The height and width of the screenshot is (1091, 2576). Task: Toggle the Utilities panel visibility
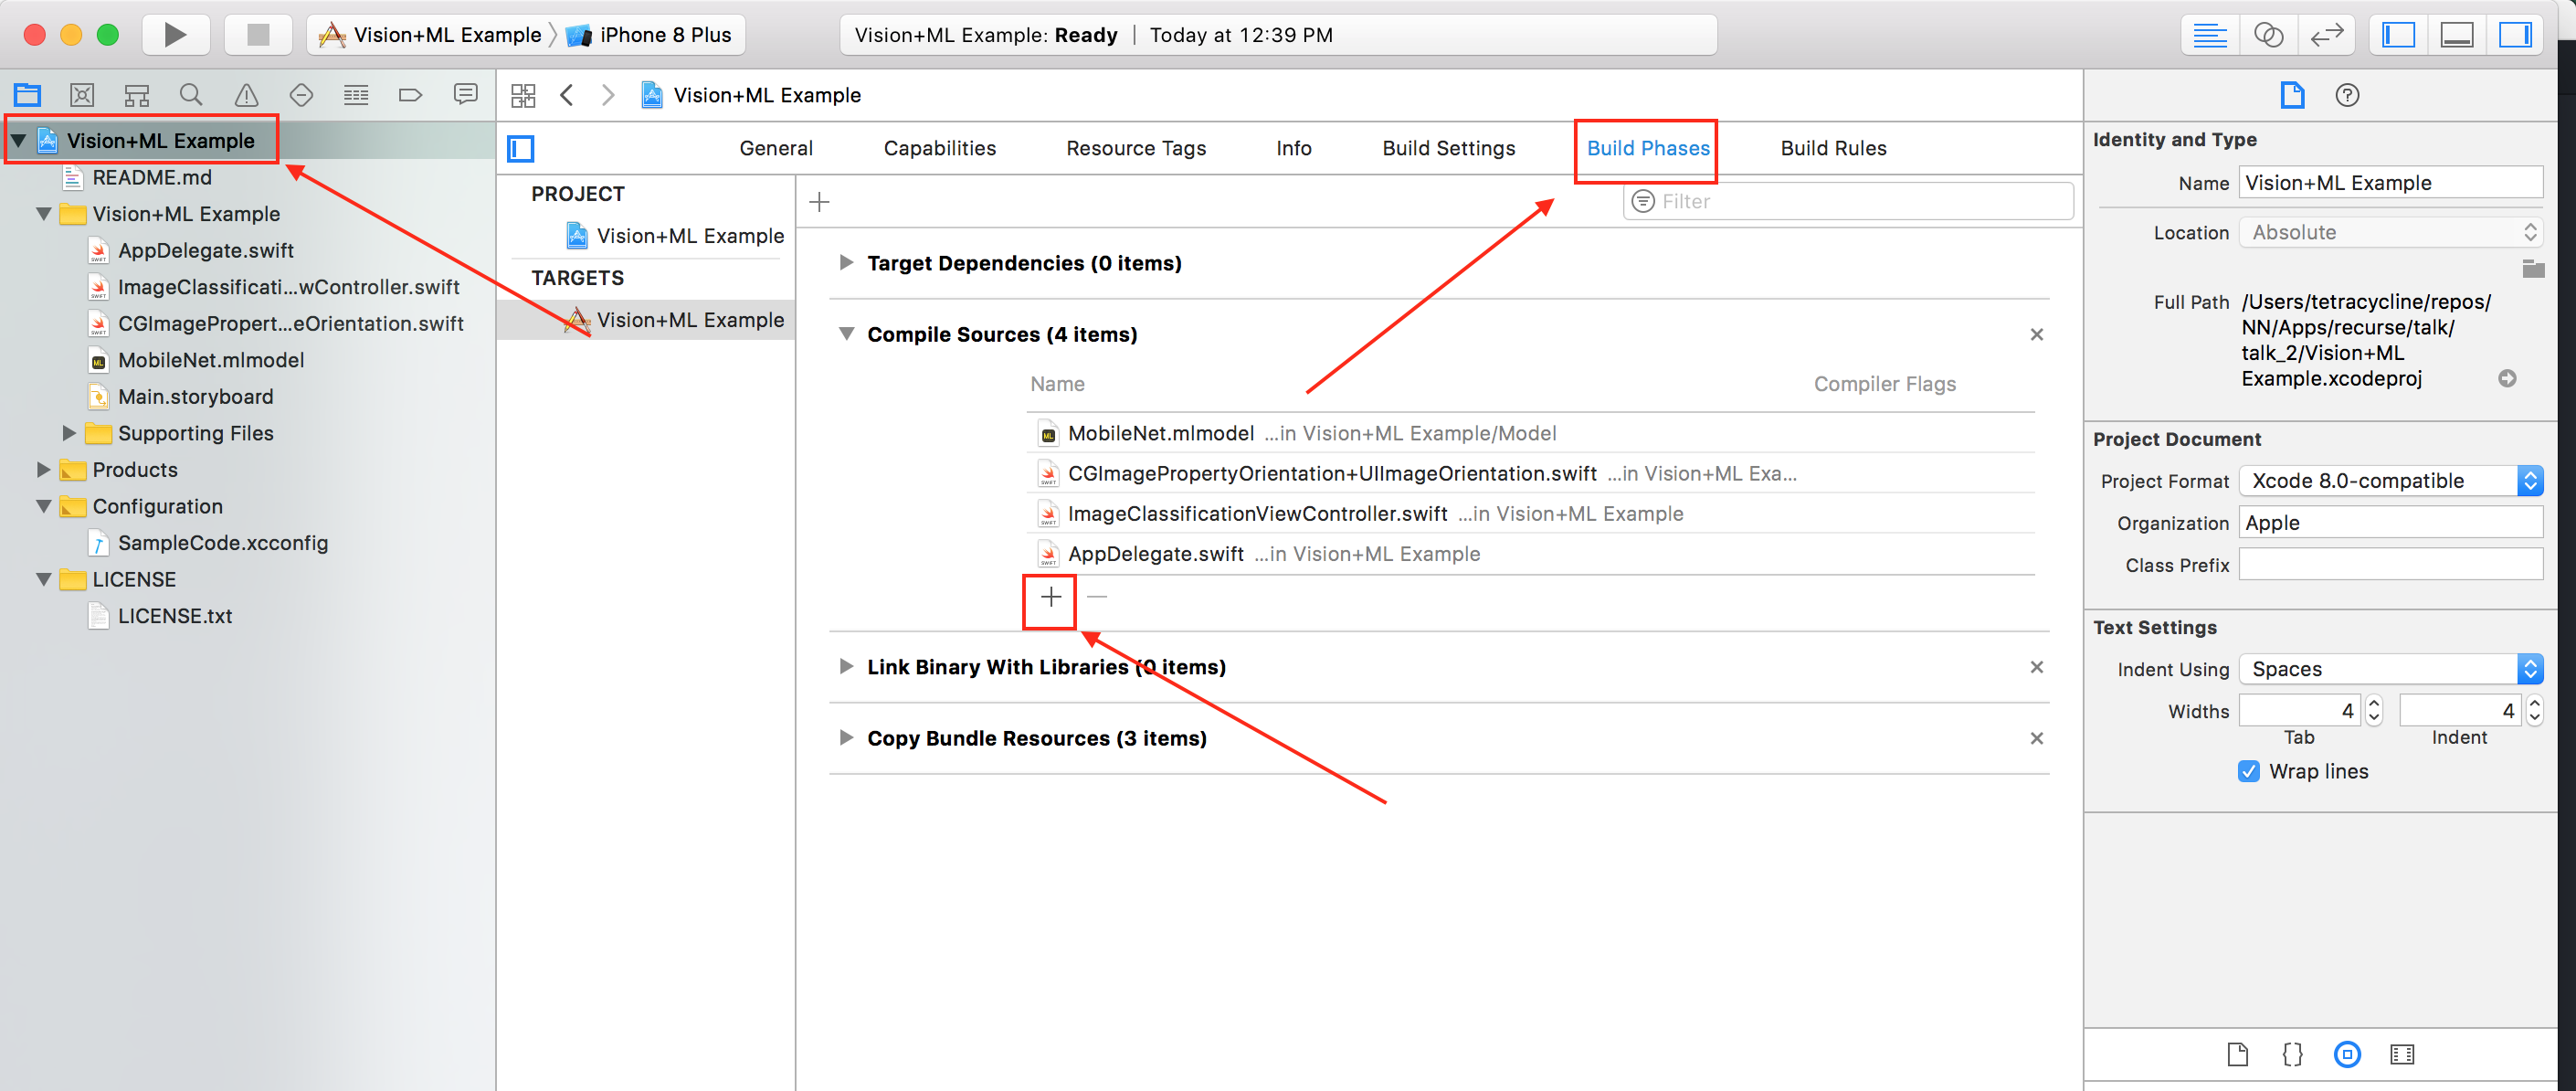pos(2515,35)
